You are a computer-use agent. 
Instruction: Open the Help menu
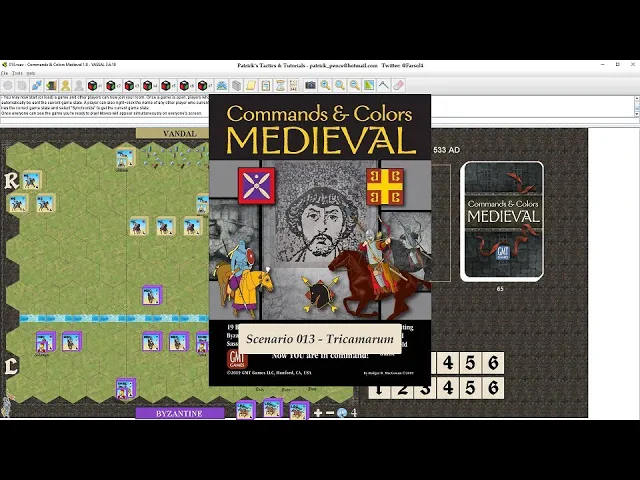[x=31, y=73]
